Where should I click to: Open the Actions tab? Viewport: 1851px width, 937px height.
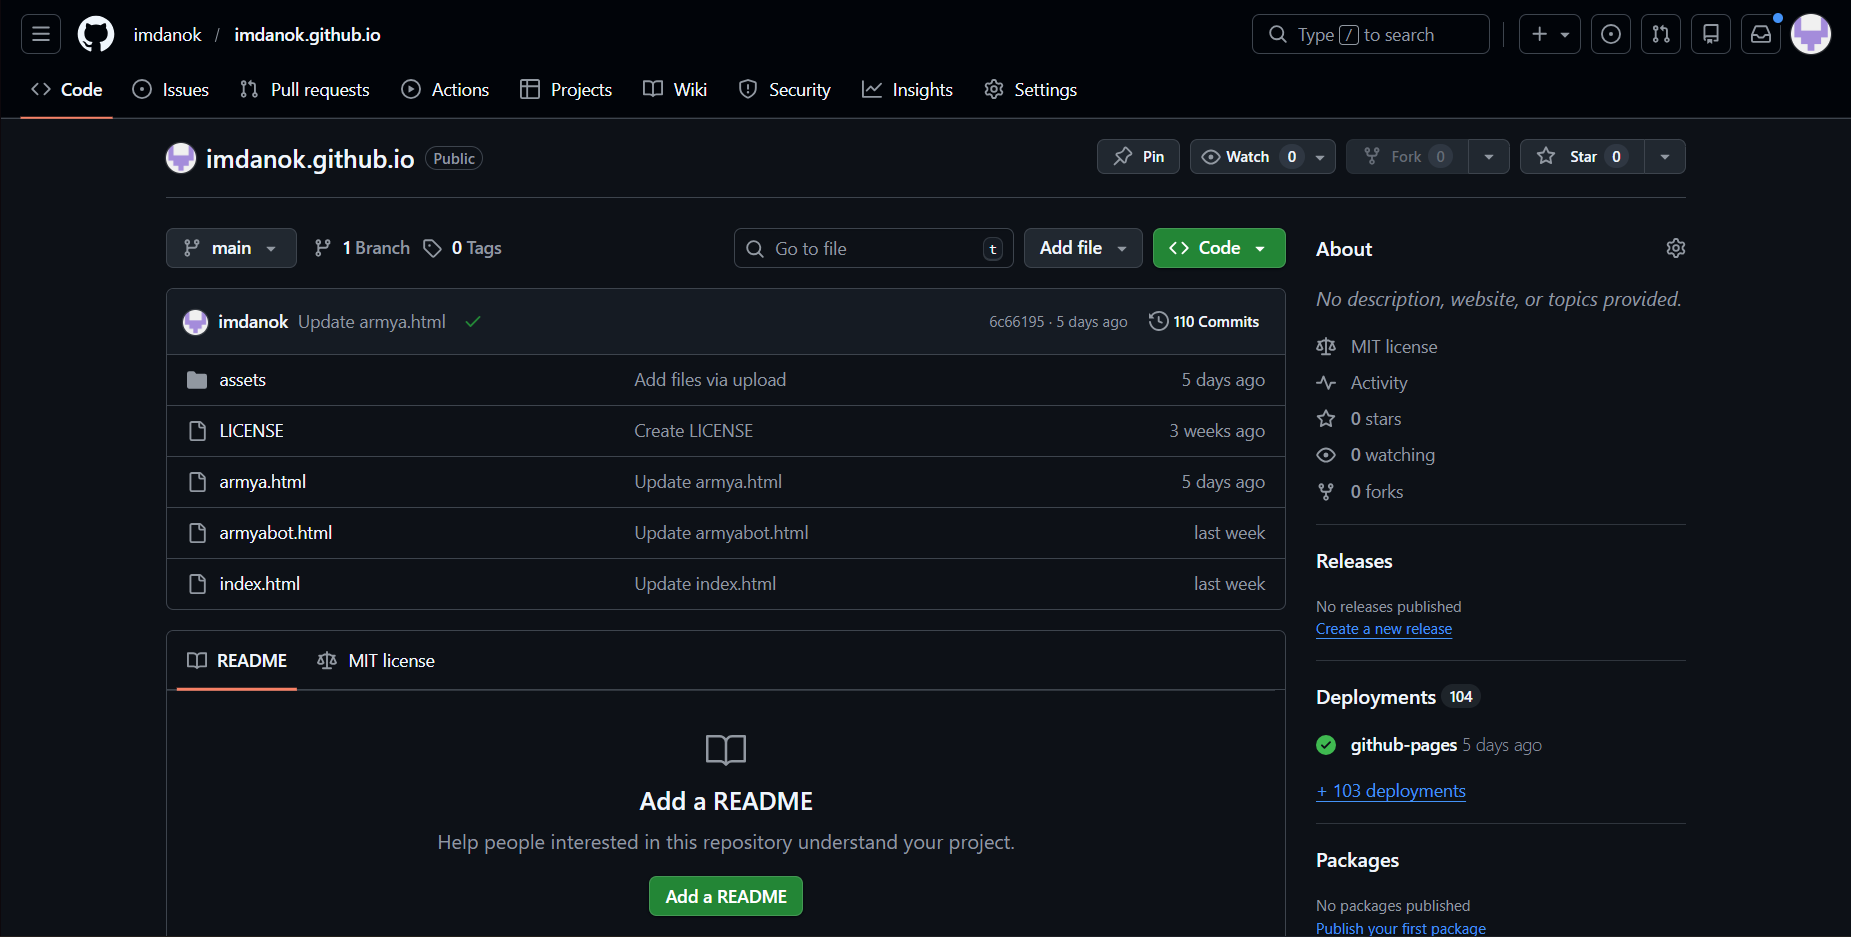tap(445, 90)
